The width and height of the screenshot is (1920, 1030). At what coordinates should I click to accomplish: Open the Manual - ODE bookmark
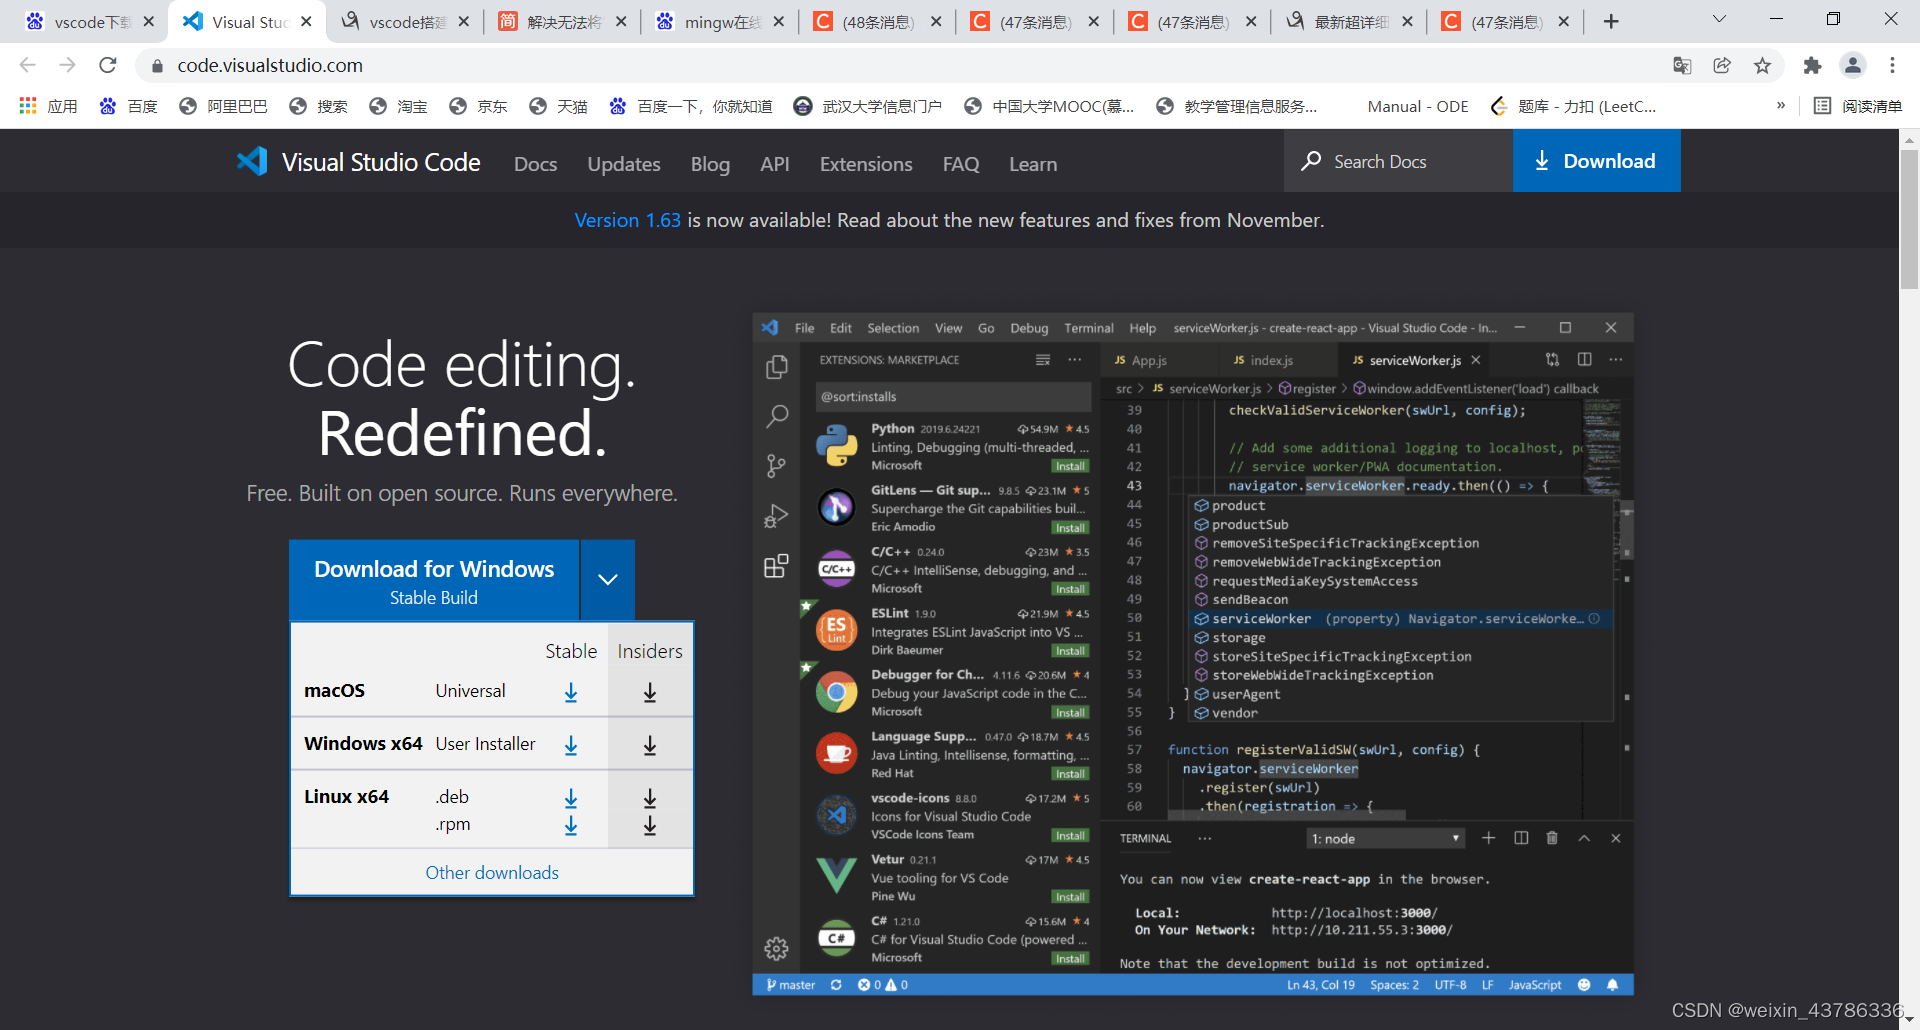pos(1418,106)
